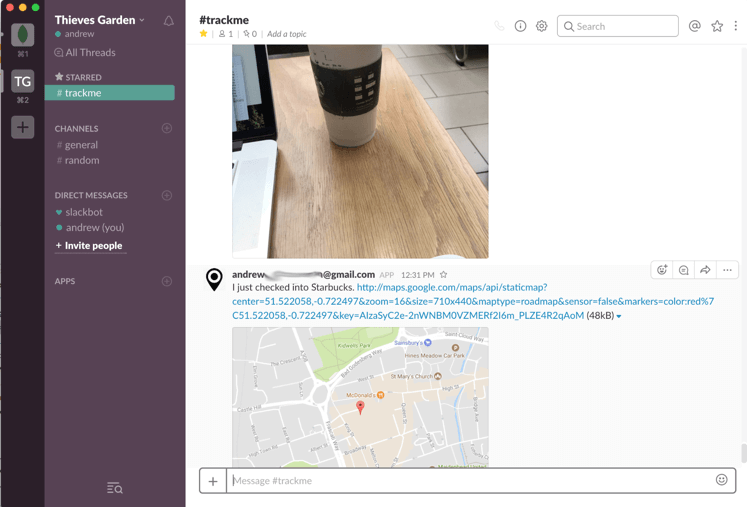Screen dimensions: 747x507
Task: Click the #trackme channel title
Action: coord(224,20)
